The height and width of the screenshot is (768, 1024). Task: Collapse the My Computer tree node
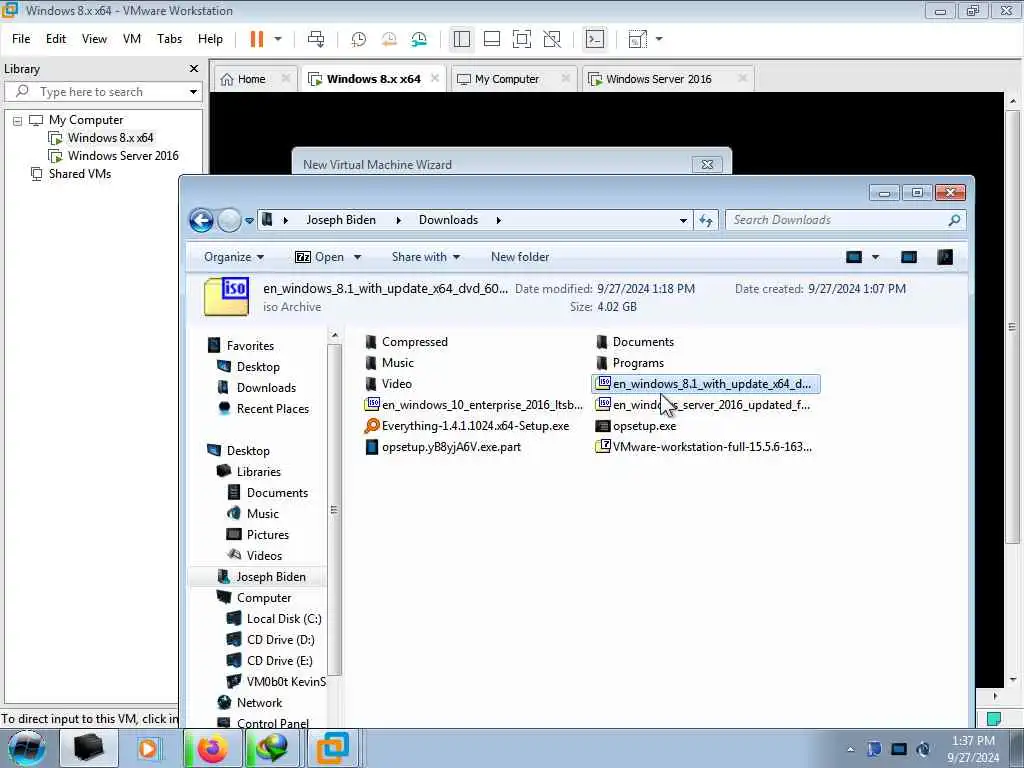pos(18,121)
